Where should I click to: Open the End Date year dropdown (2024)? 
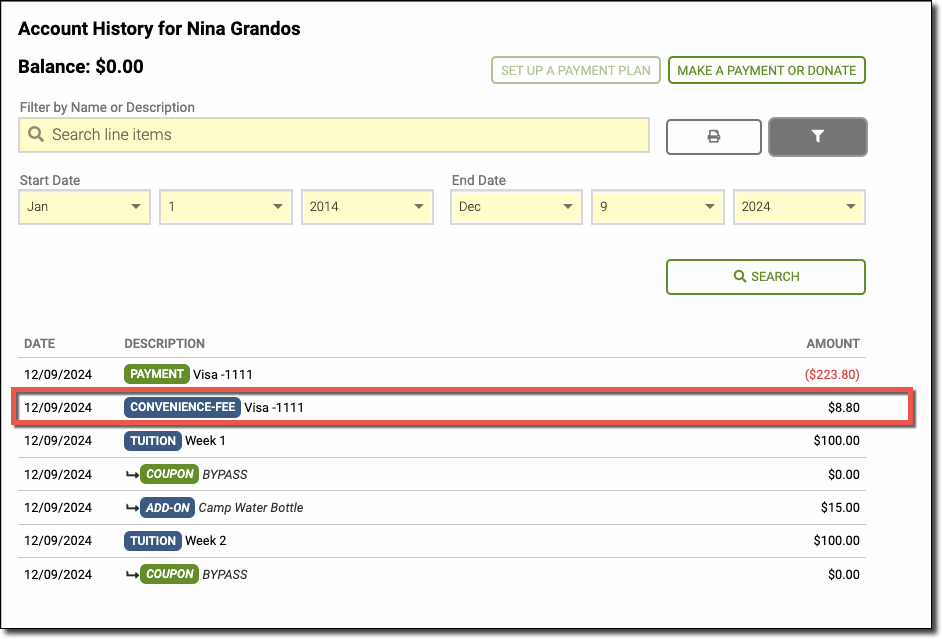coord(799,207)
